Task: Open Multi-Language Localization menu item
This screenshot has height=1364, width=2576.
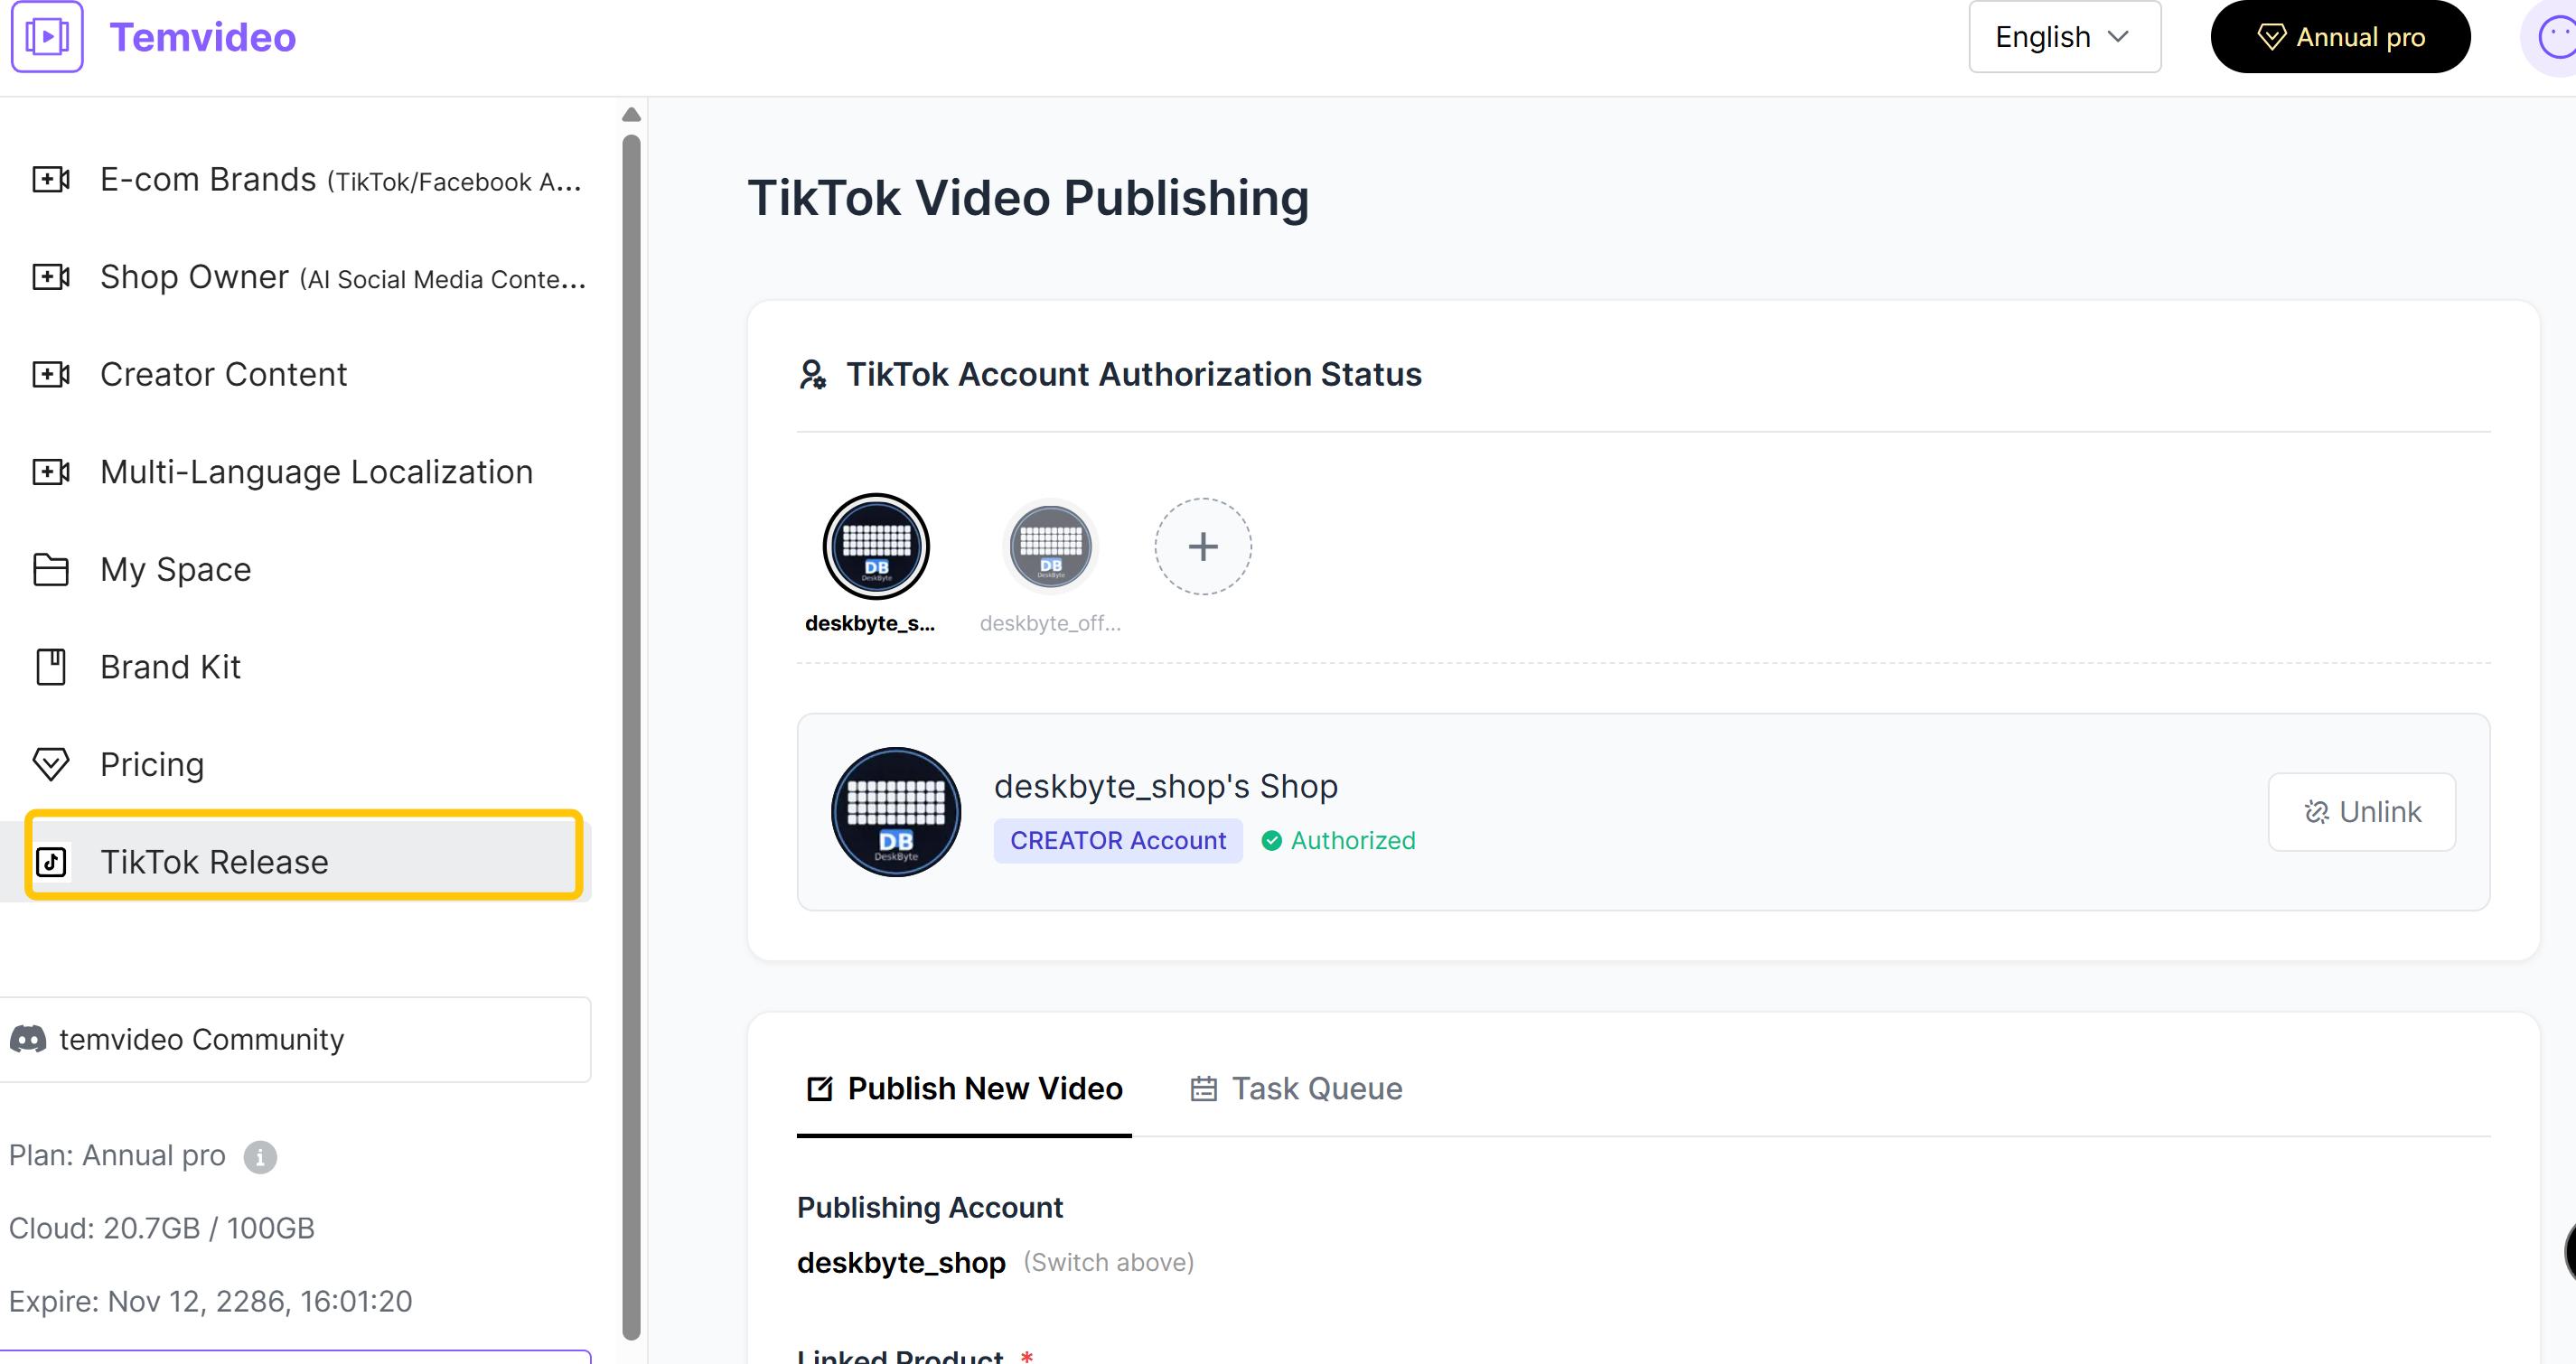Action: (316, 472)
